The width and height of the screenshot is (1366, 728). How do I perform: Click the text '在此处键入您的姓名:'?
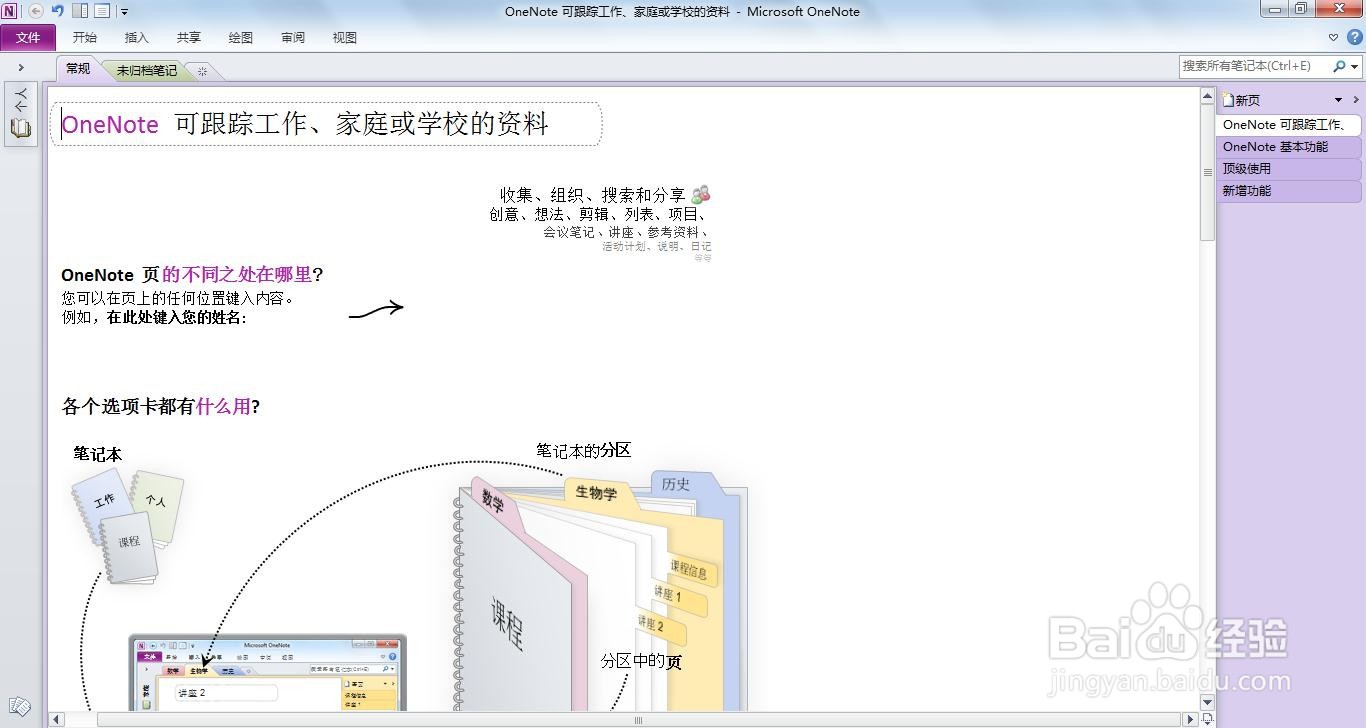point(177,318)
